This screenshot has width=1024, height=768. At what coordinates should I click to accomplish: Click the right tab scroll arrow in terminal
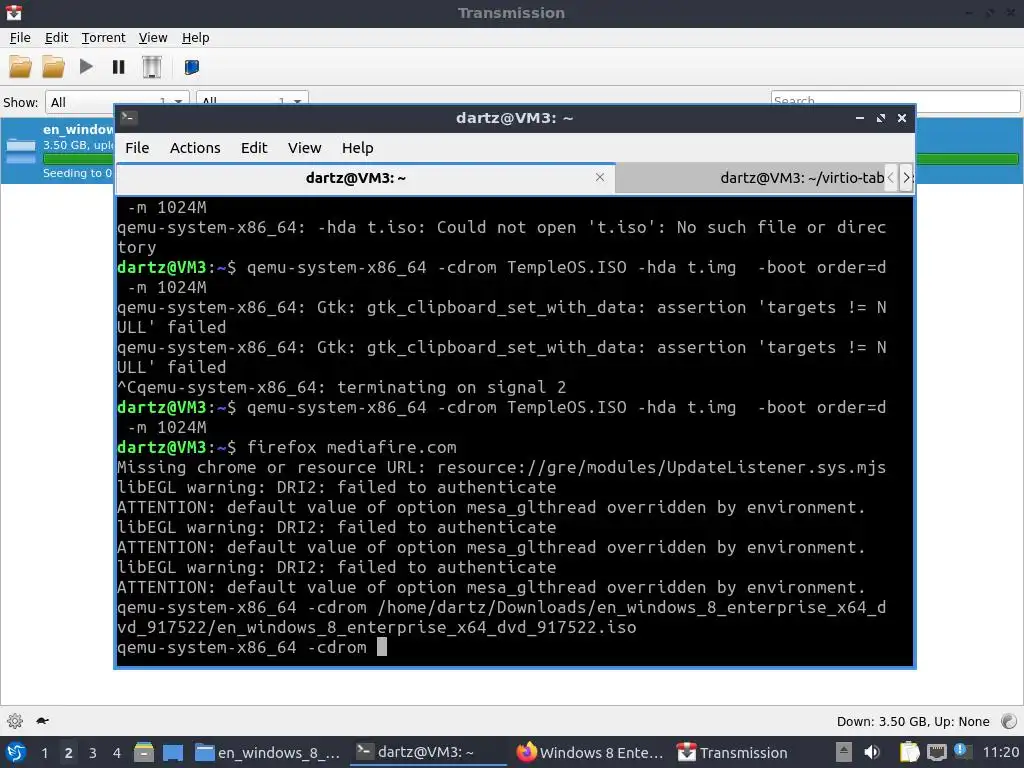point(905,178)
